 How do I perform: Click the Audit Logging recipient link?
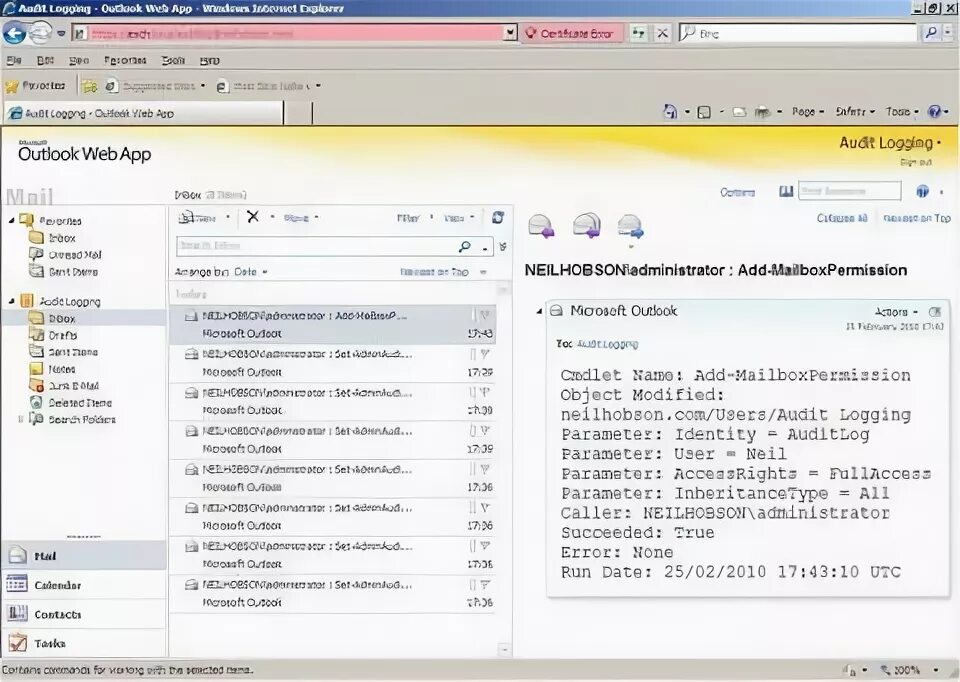607,344
